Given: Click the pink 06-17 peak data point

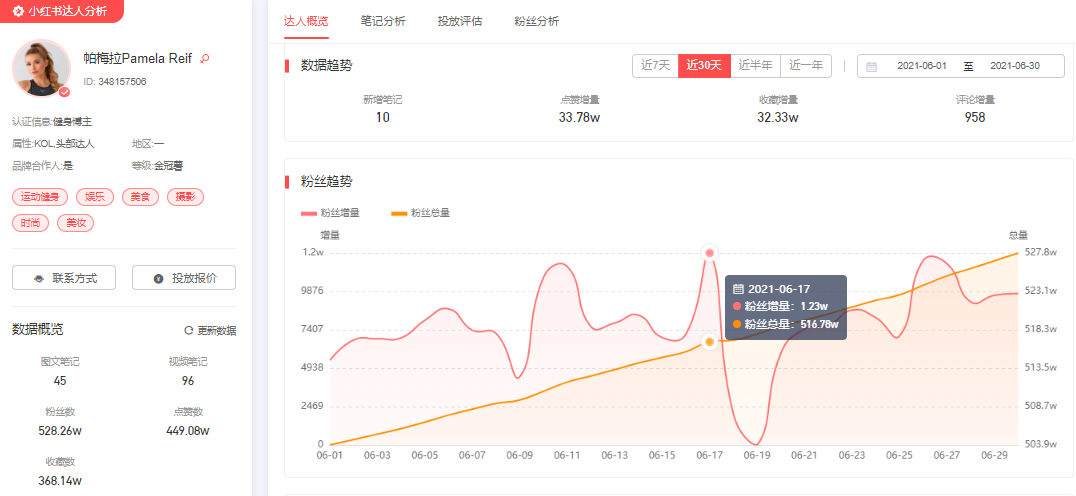Looking at the screenshot, I should click(710, 253).
